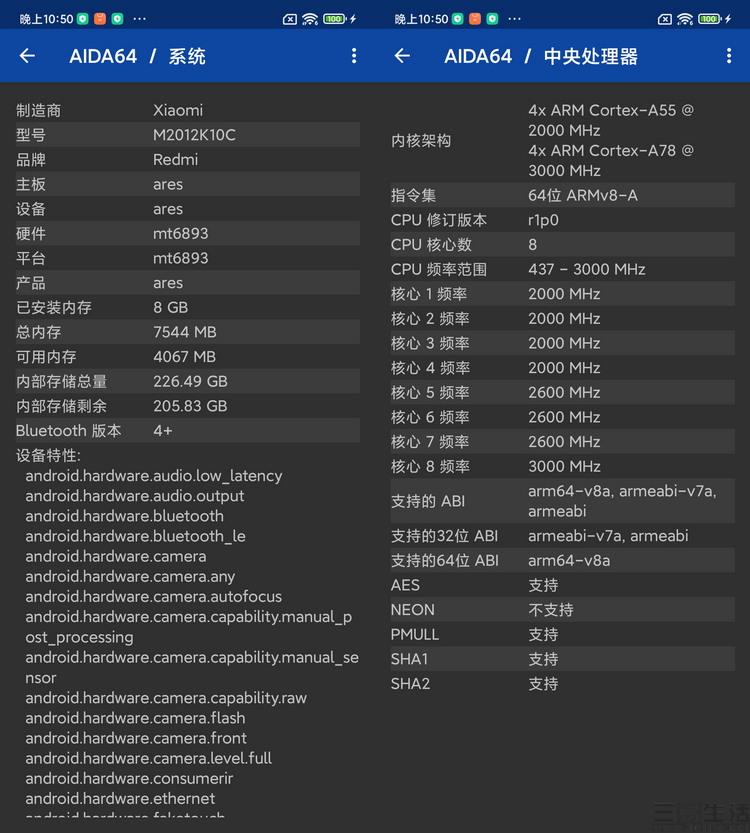The image size is (750, 833).
Task: Select the 可用内存 4067 MB row
Action: pyautogui.click(x=188, y=356)
